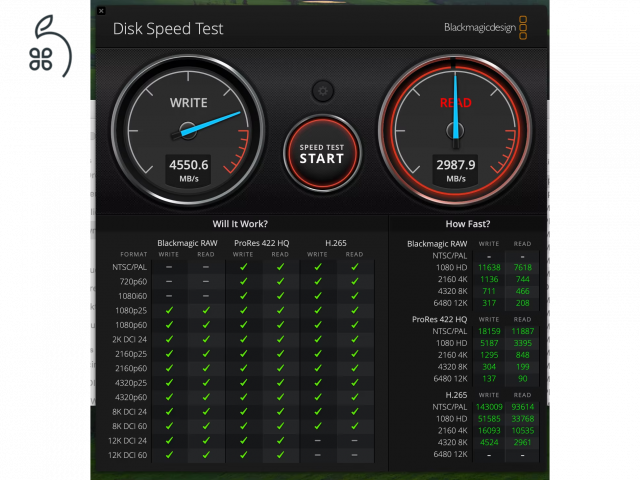Click the 4320p25 format row label
Screen dimensions: 640x480
[131, 383]
